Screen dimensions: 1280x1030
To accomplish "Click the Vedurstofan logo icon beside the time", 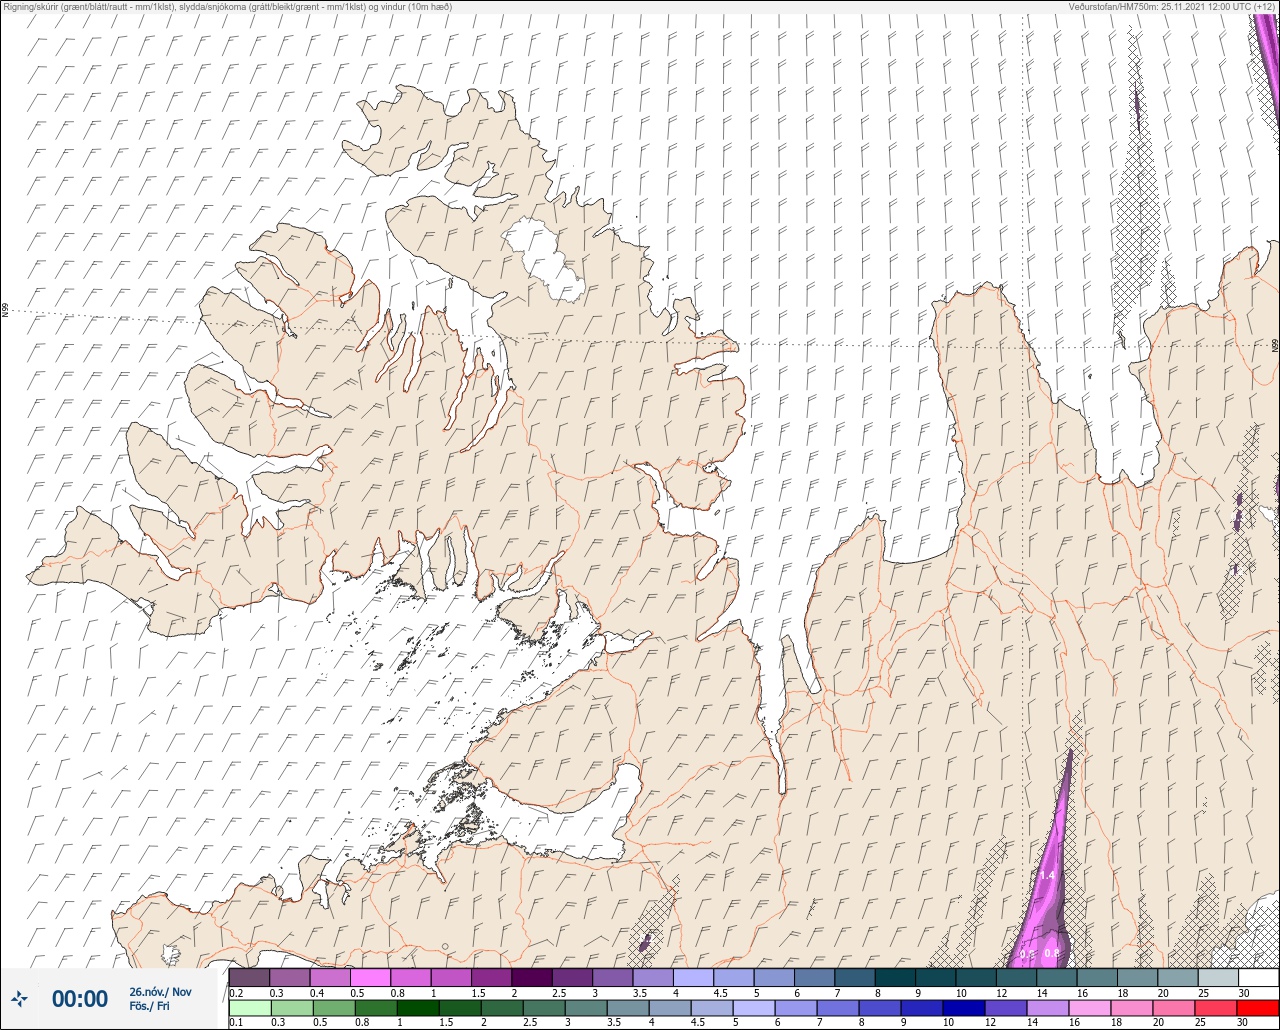I will (x=20, y=998).
